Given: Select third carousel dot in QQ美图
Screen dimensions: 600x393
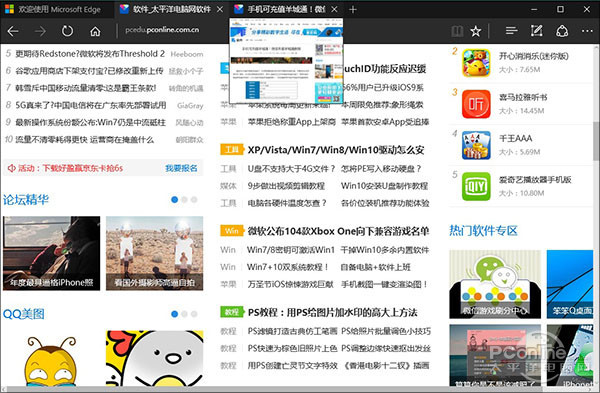Looking at the screenshot, I should pos(194,314).
